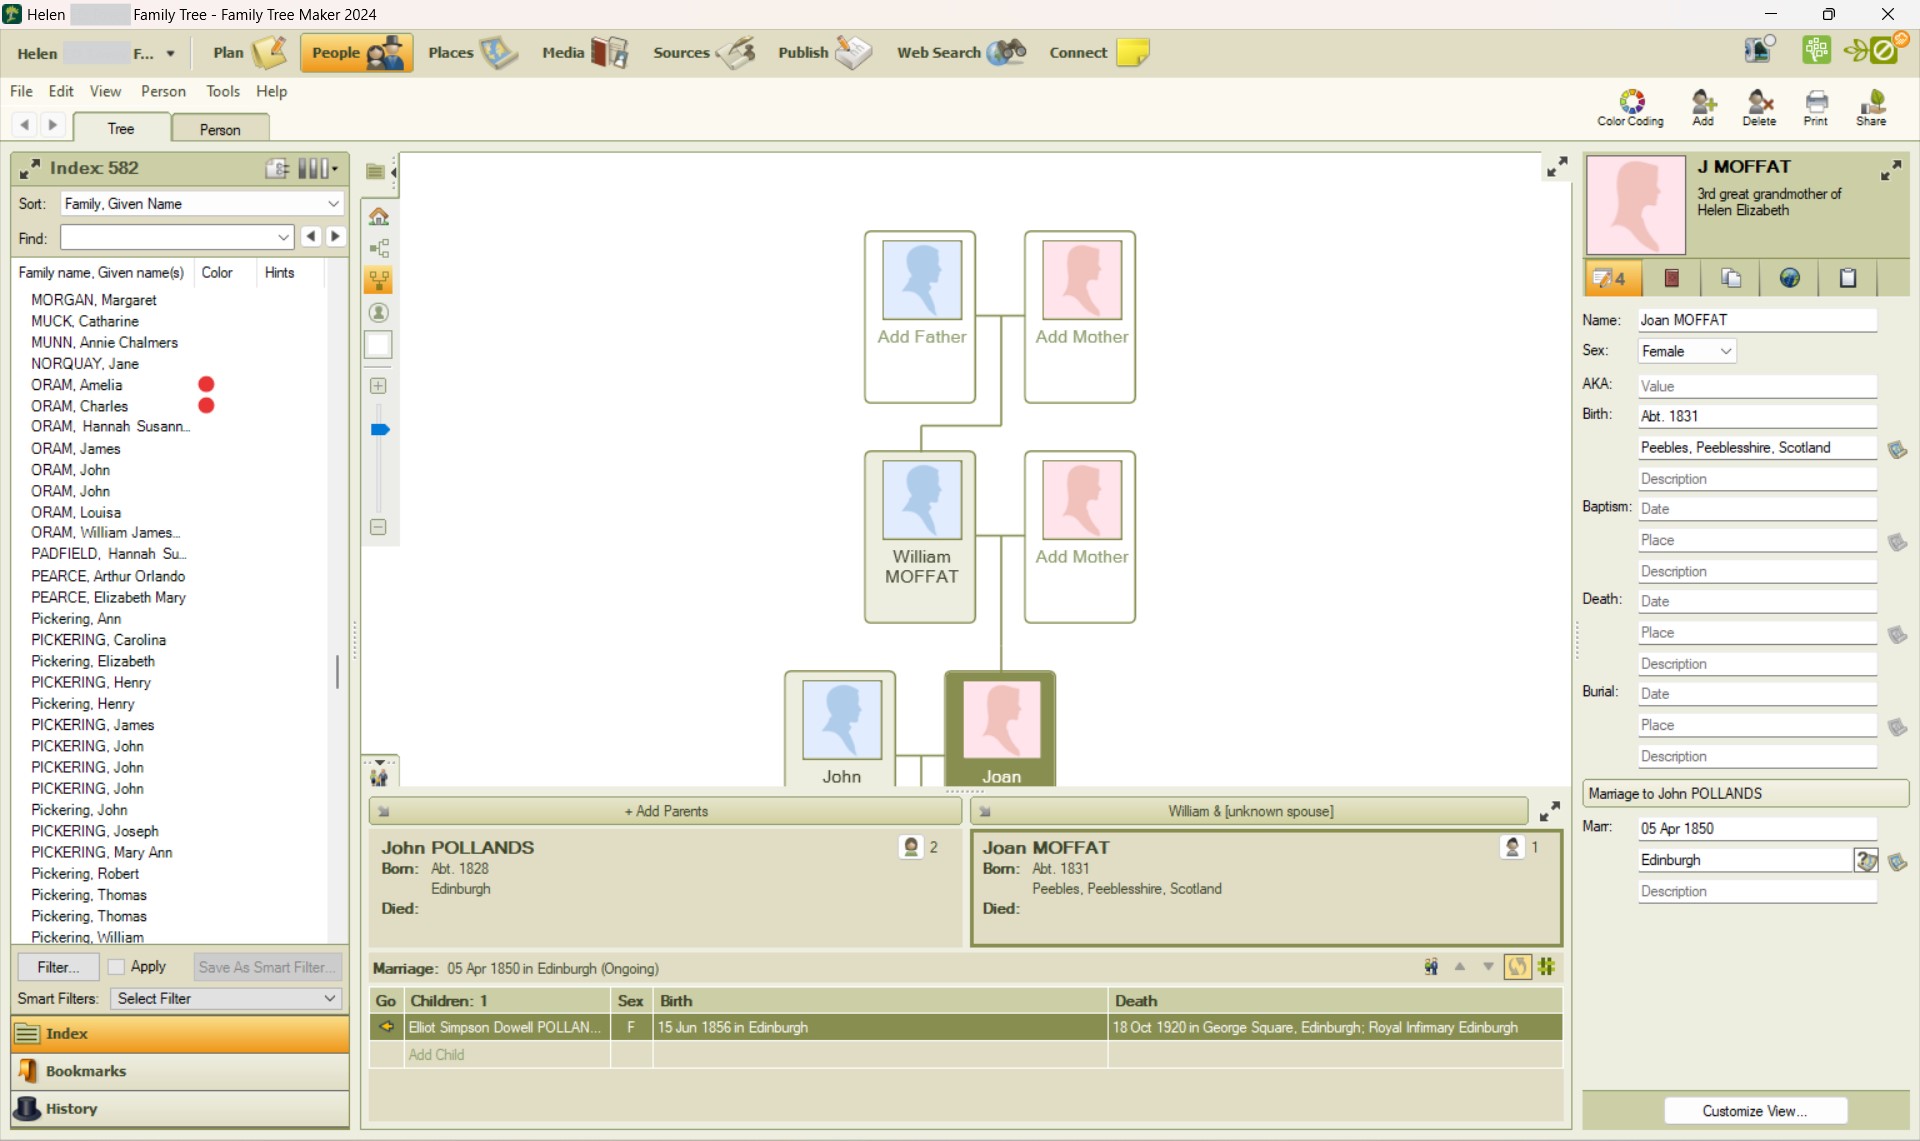Click the Add Child link
The height and width of the screenshot is (1141, 1920).
(x=435, y=1054)
